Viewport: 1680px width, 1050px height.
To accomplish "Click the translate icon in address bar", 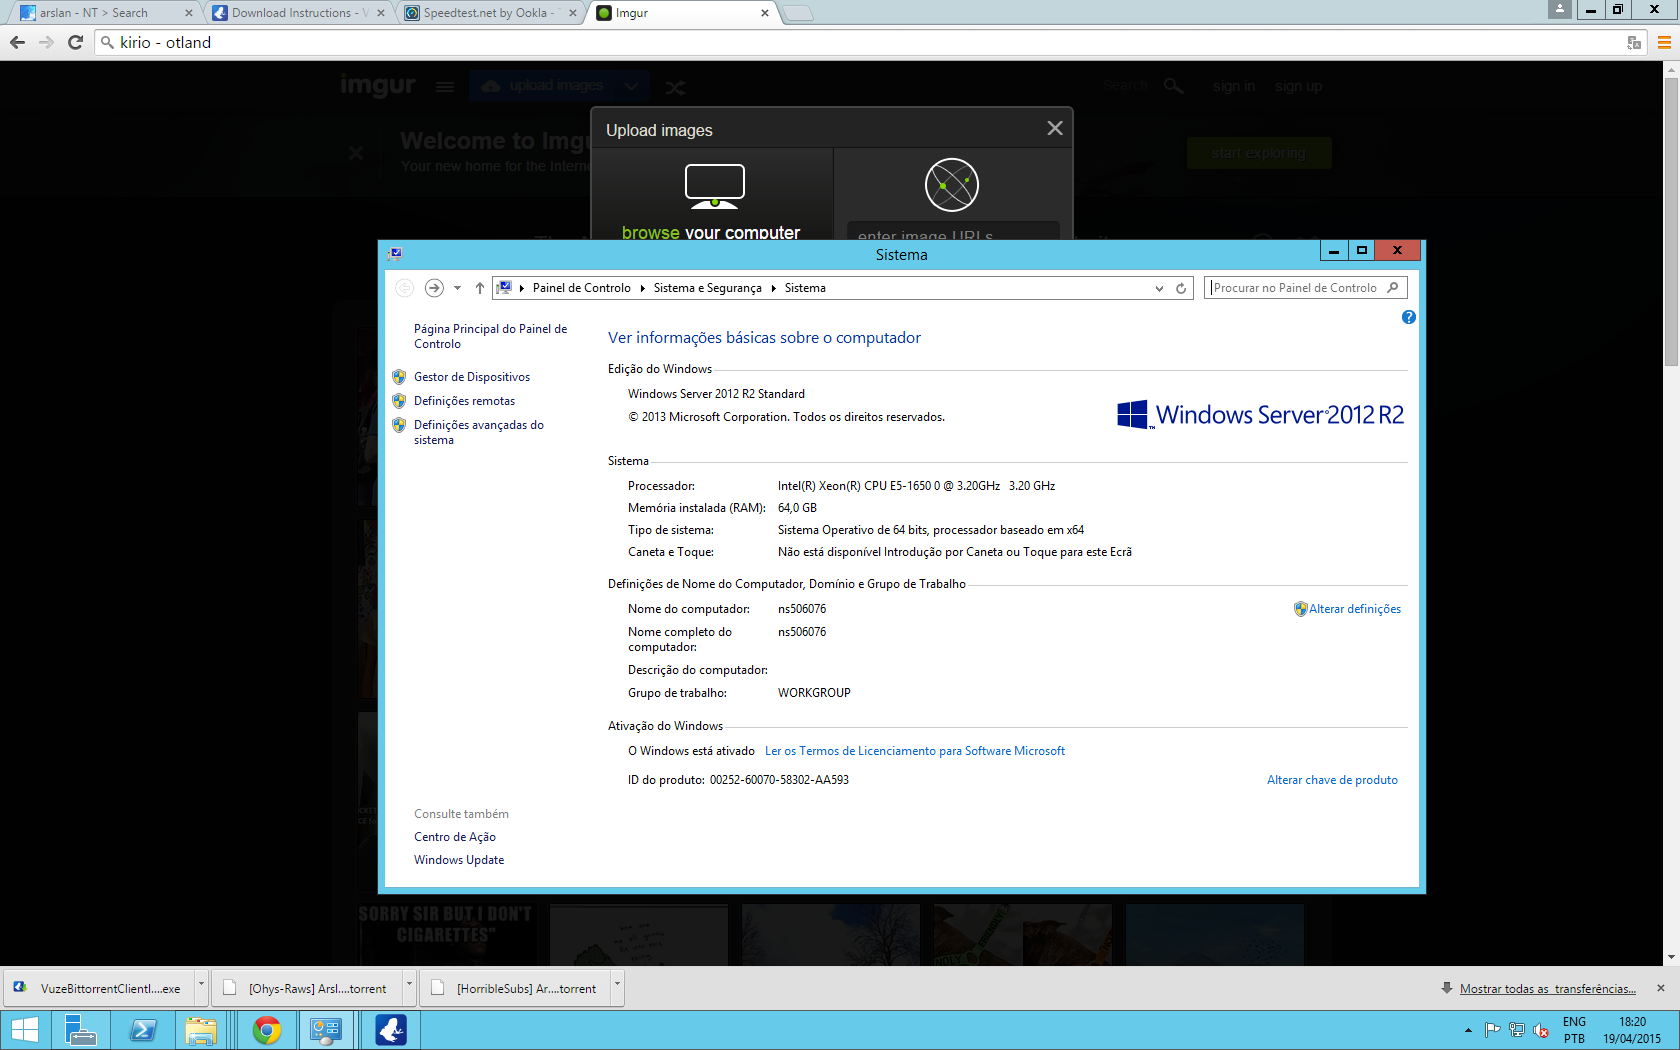I will (1634, 42).
